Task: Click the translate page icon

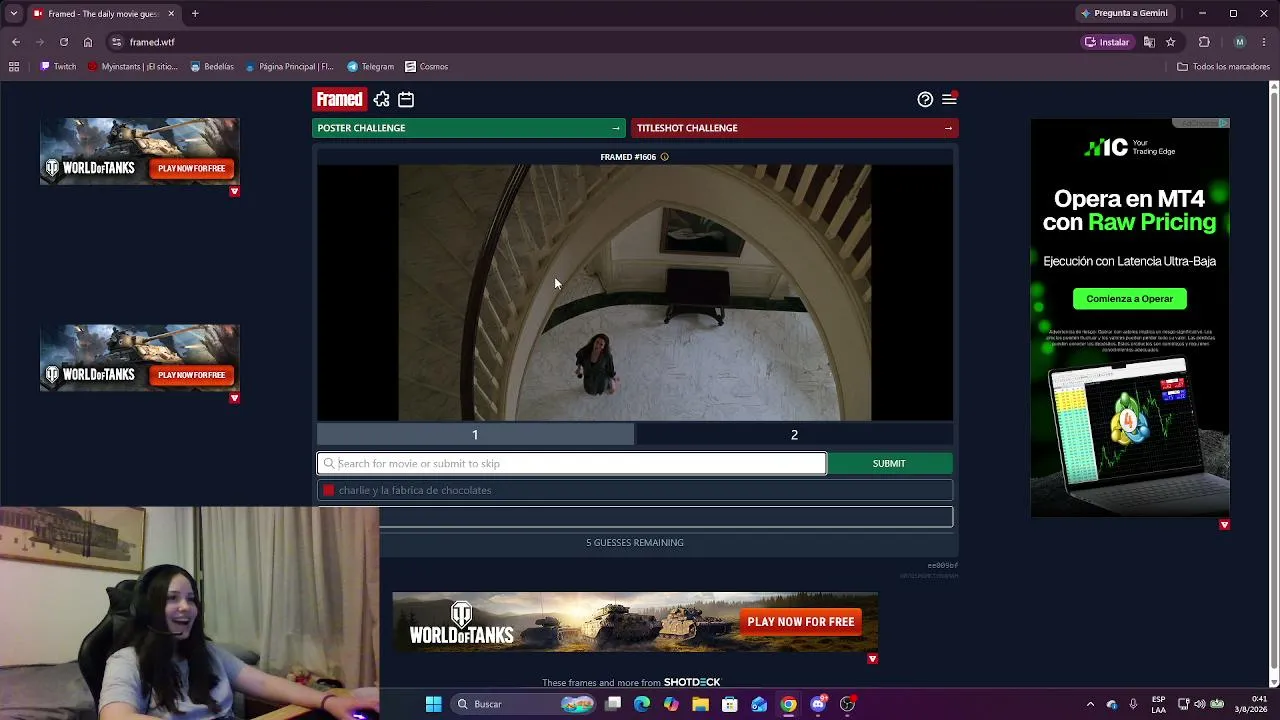Action: pyautogui.click(x=1149, y=42)
